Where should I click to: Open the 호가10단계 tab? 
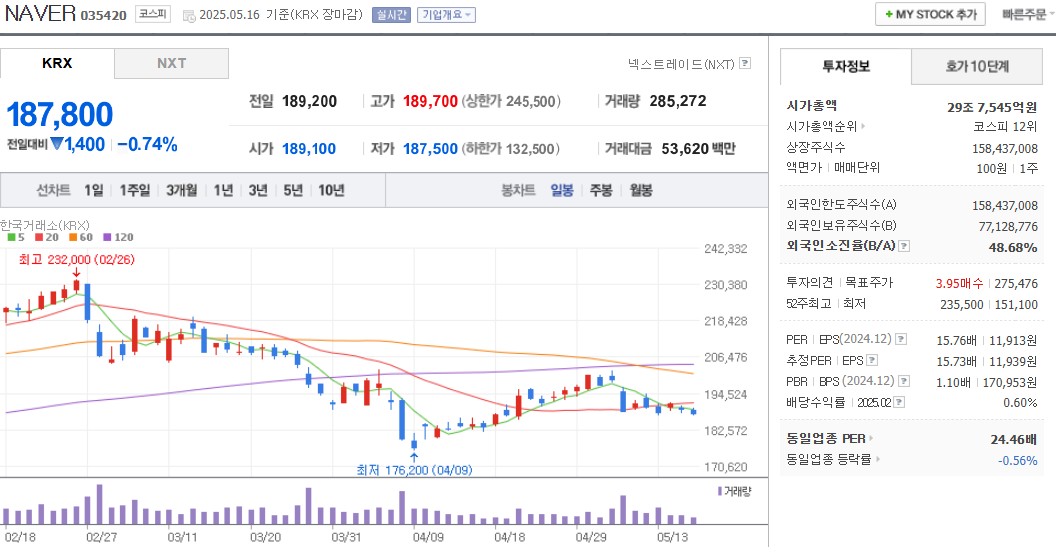coord(977,66)
